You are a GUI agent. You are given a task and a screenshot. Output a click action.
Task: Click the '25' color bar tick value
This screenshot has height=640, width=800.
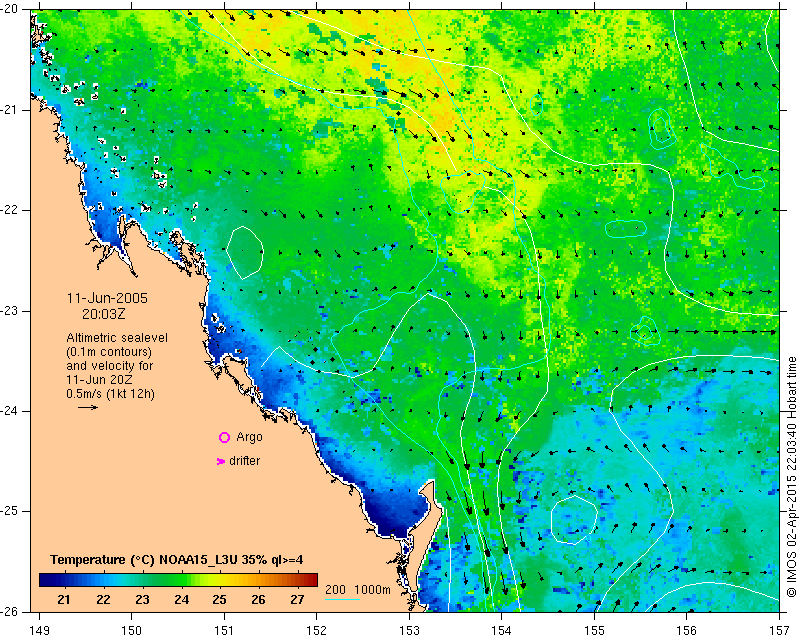(x=219, y=599)
